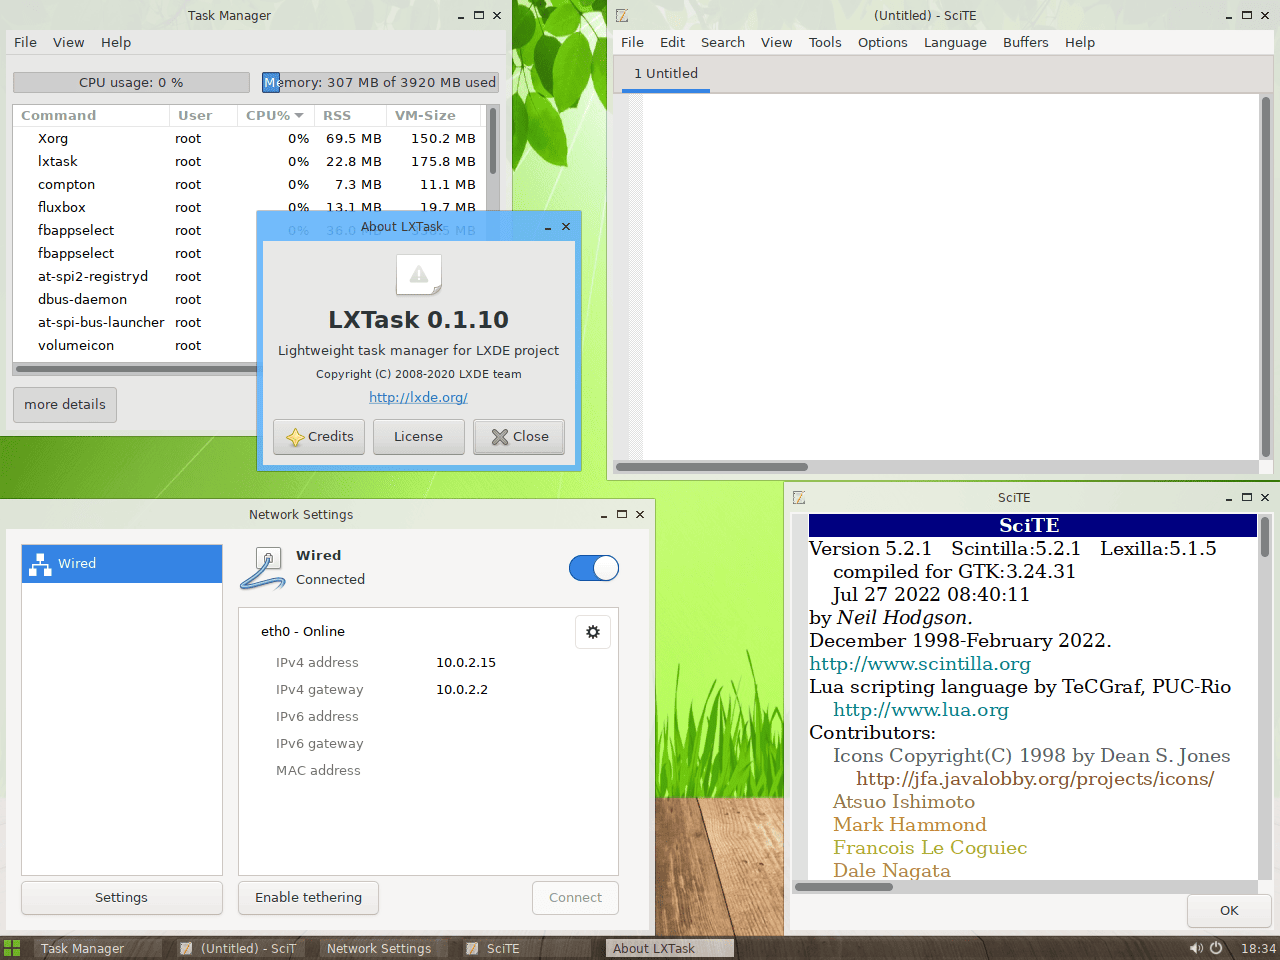Select the Wired network icon in sidebar

(40, 564)
